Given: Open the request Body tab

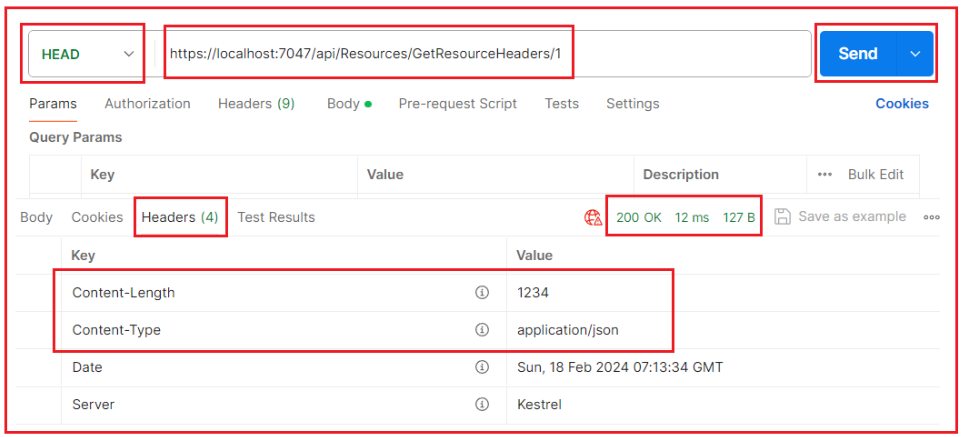Looking at the screenshot, I should point(349,104).
